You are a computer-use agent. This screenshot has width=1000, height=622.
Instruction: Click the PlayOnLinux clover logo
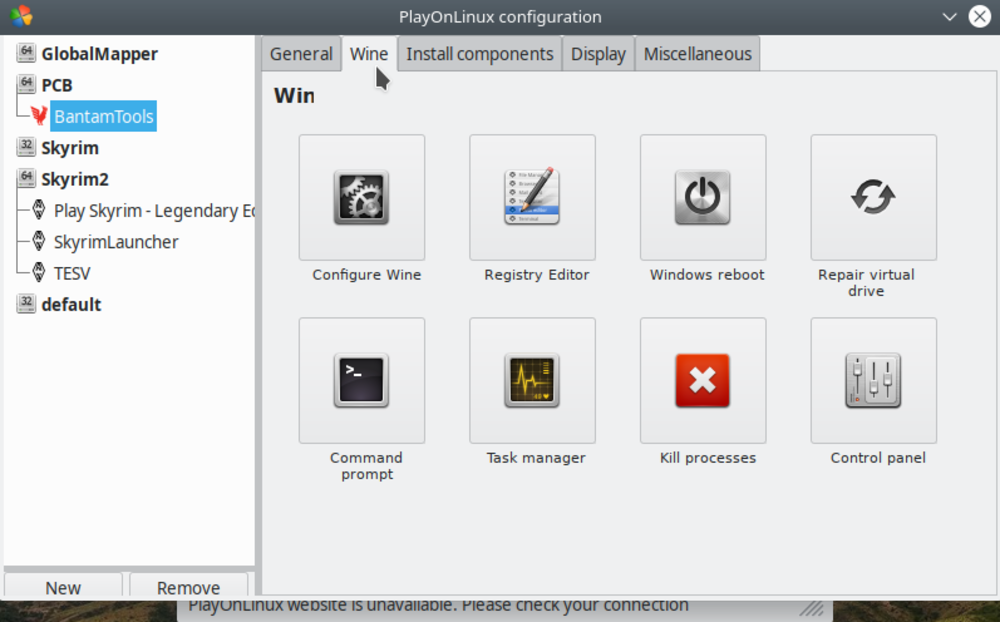pos(21,16)
